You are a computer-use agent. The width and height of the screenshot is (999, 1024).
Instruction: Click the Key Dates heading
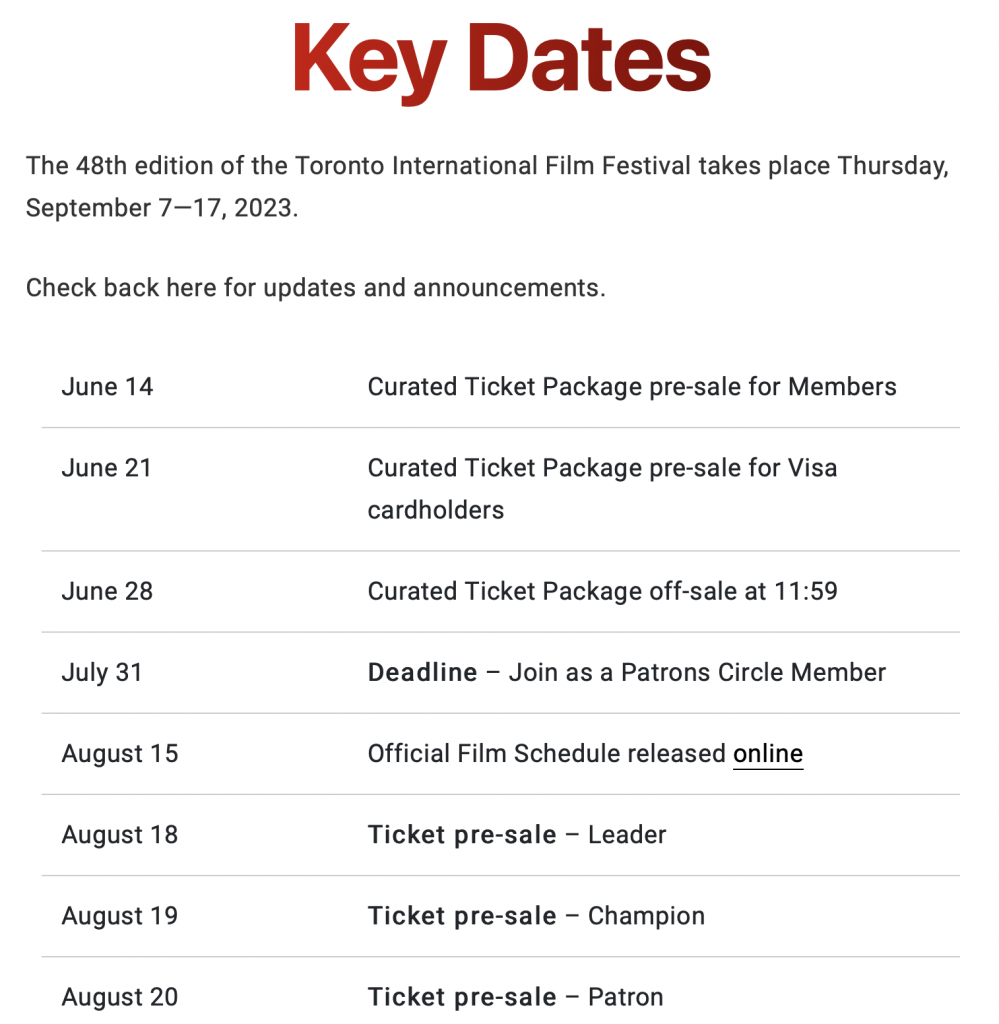(501, 62)
